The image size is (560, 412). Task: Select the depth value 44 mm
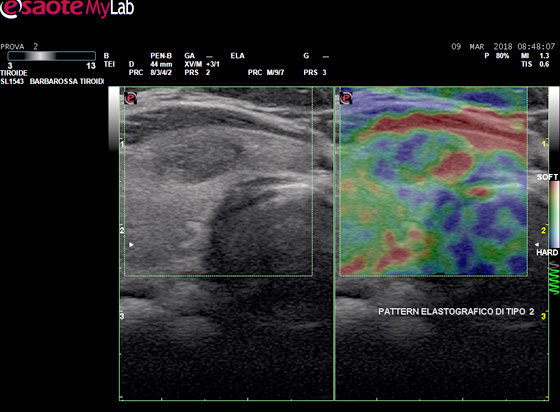pos(161,64)
